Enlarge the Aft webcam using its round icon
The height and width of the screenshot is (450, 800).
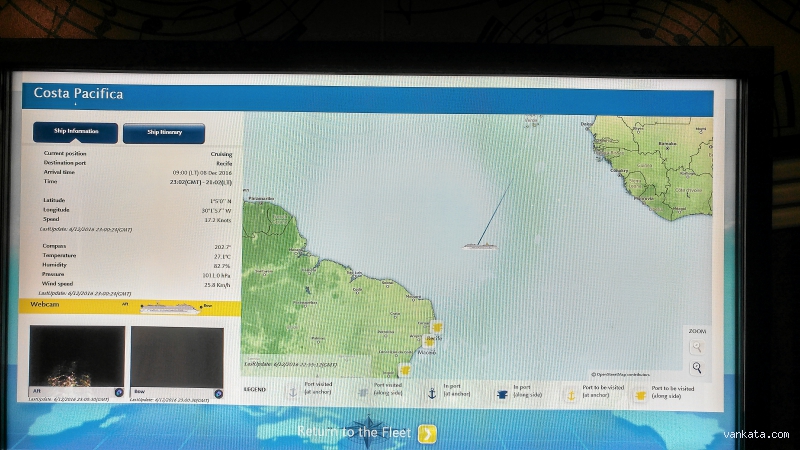[x=119, y=392]
